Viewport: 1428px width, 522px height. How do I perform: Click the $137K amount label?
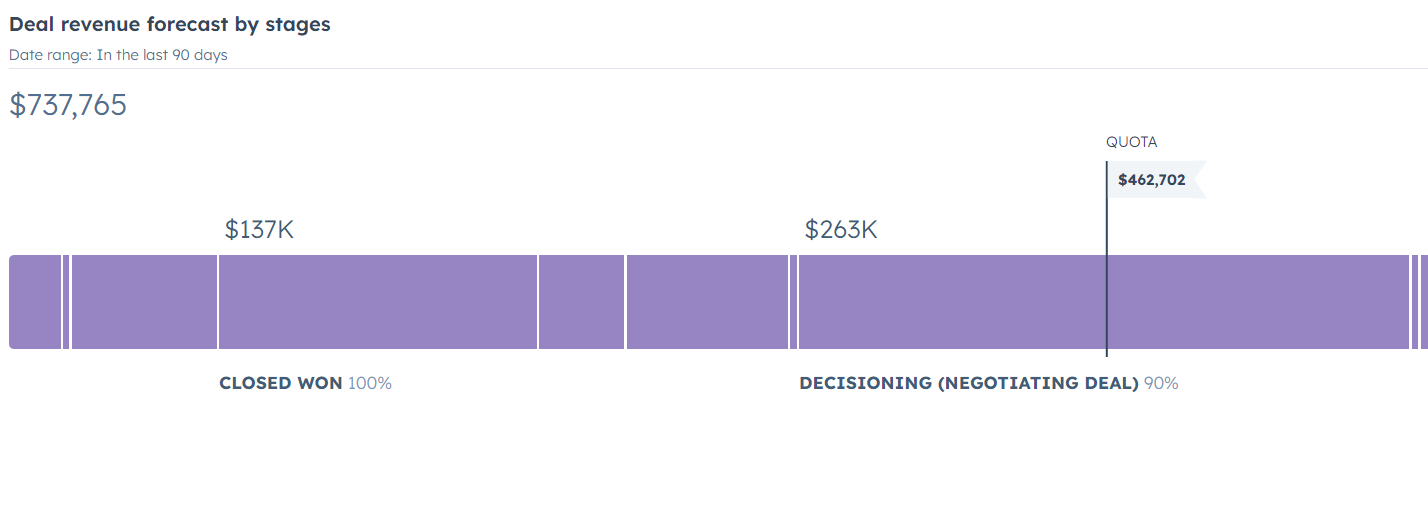tap(259, 230)
